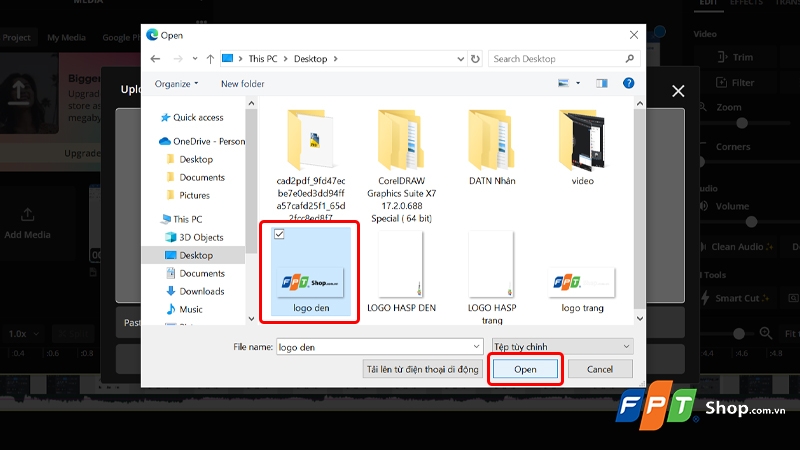The image size is (800, 450).
Task: Select the video folder
Action: coord(582,147)
